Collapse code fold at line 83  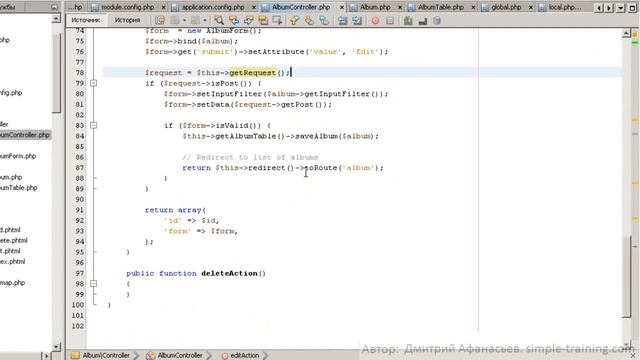click(x=93, y=125)
